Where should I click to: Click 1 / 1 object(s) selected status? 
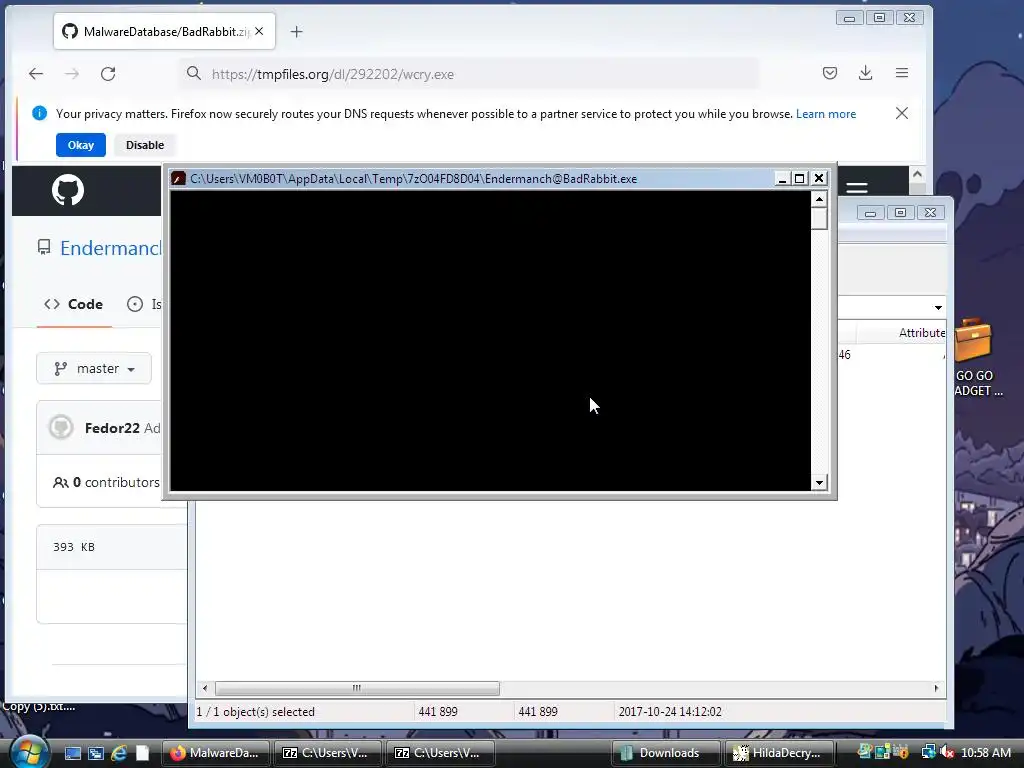tap(255, 712)
